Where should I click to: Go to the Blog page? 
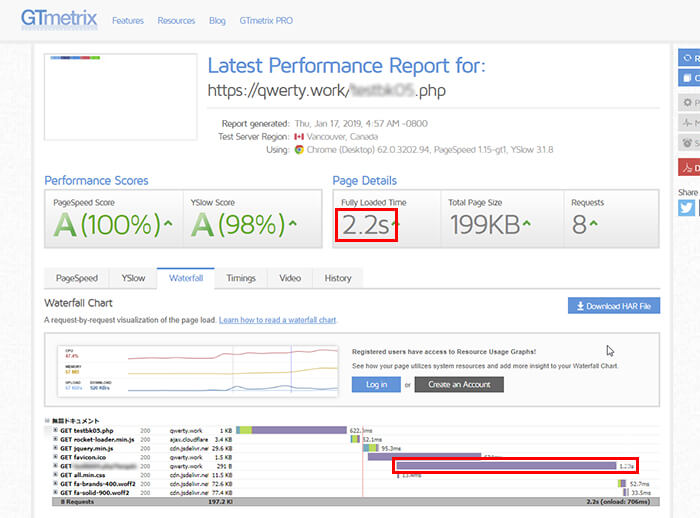[x=217, y=21]
